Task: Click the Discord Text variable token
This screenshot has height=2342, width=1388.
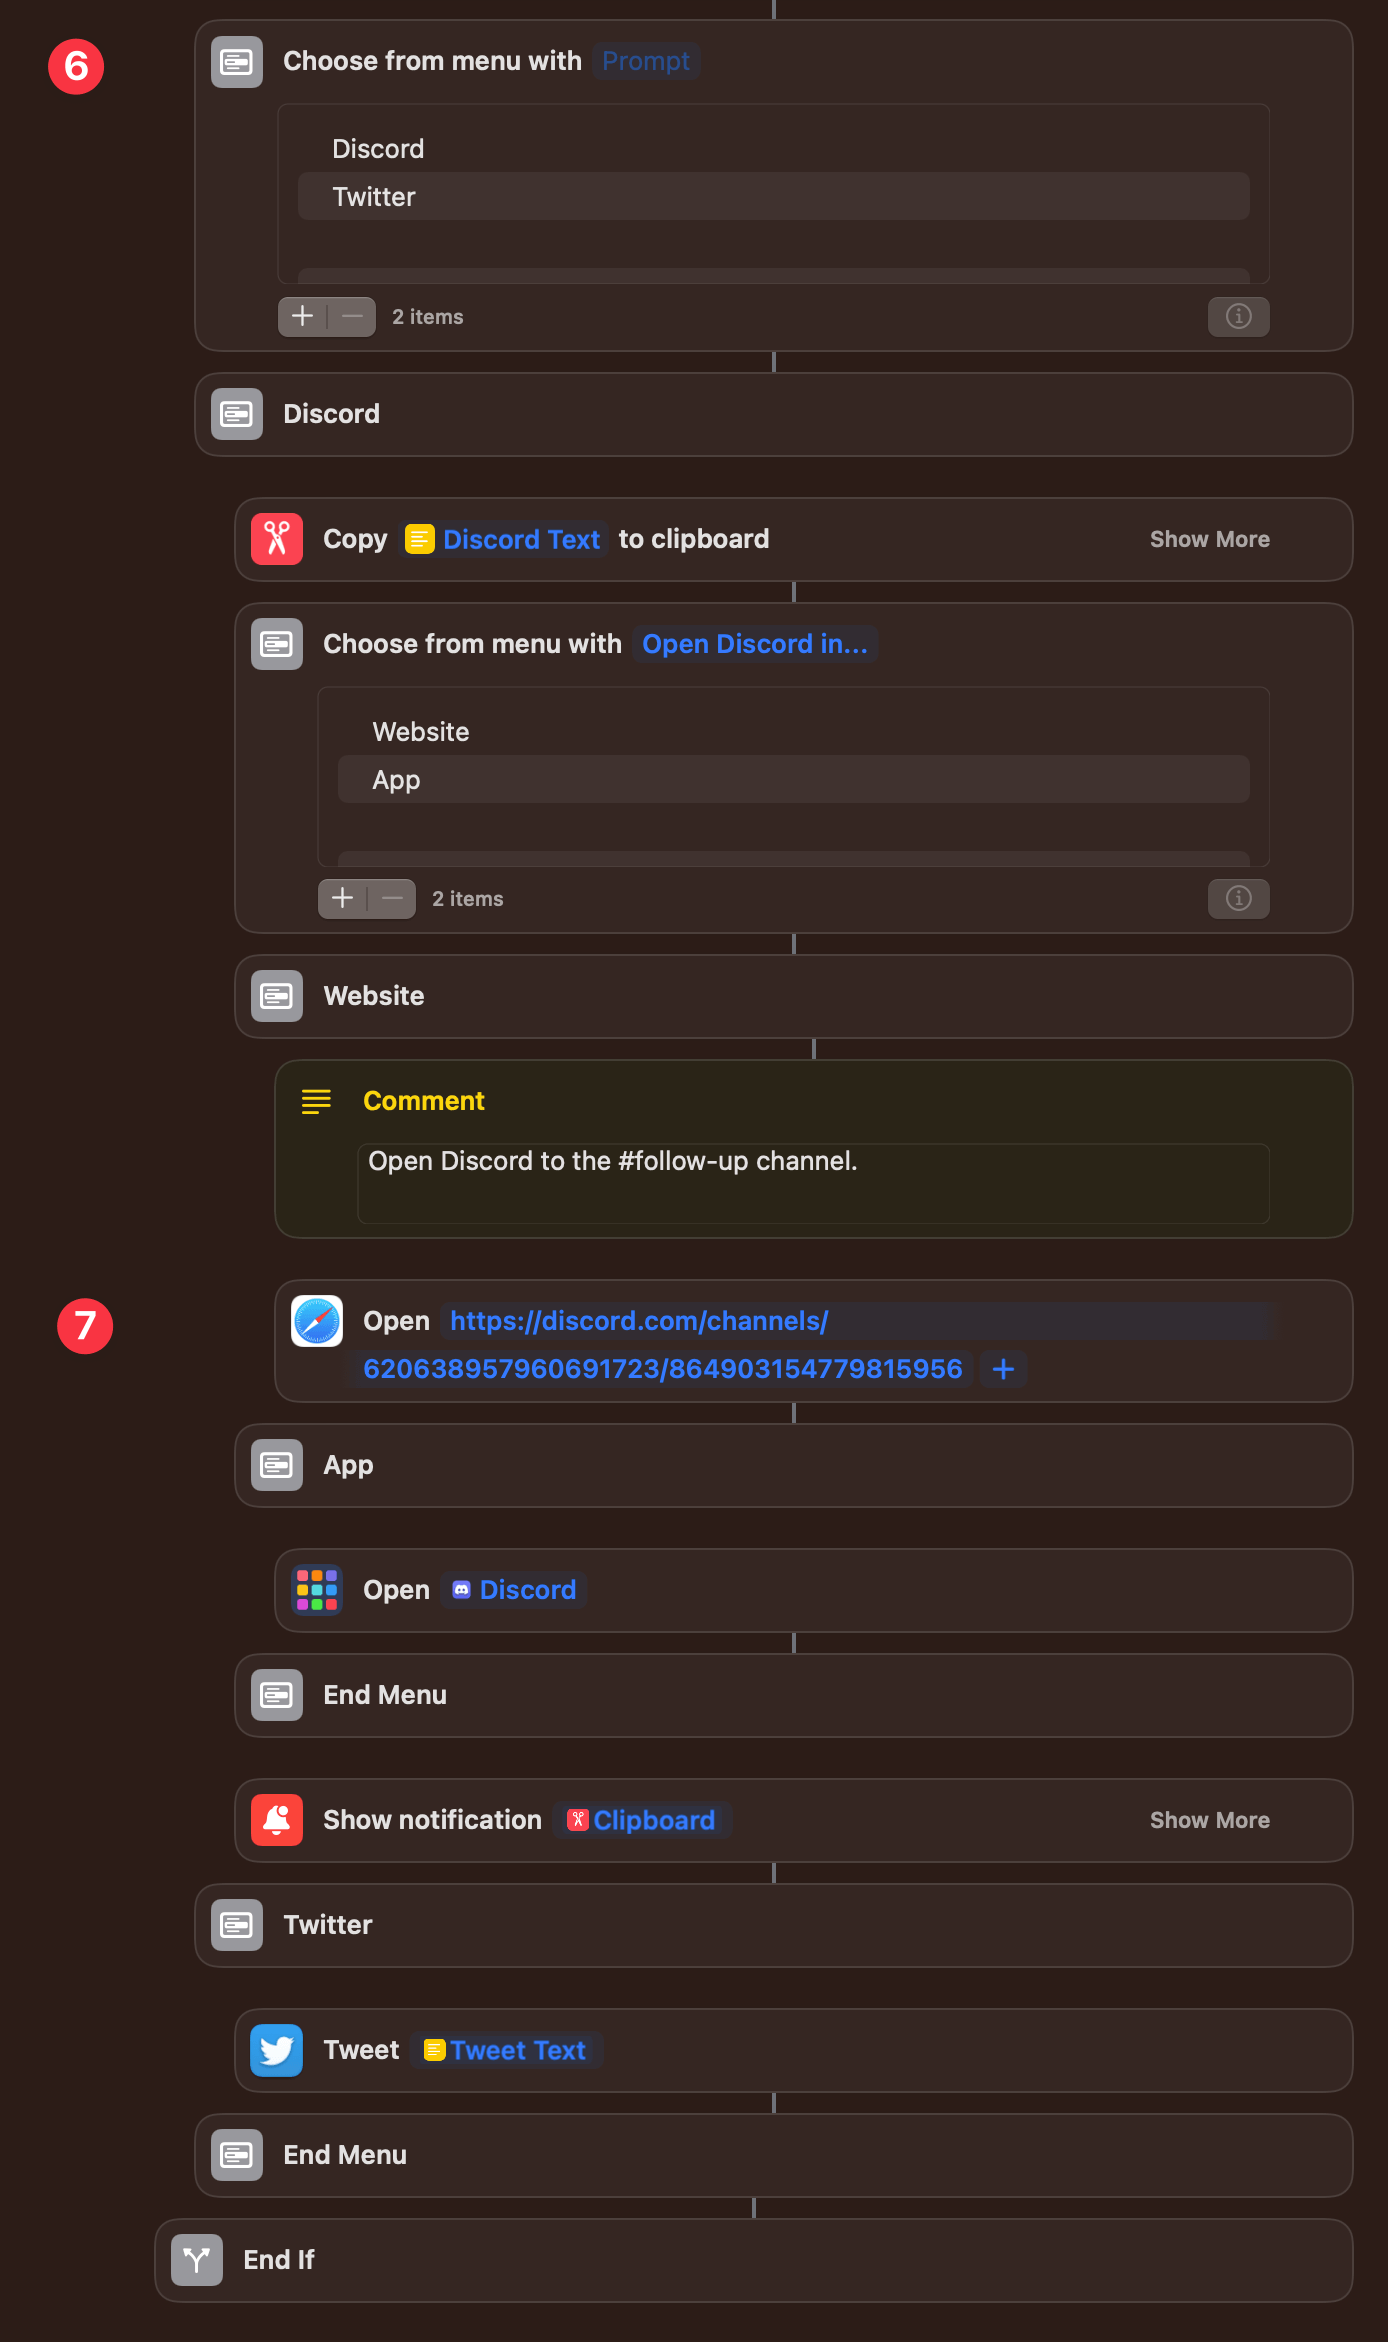Action: 503,539
